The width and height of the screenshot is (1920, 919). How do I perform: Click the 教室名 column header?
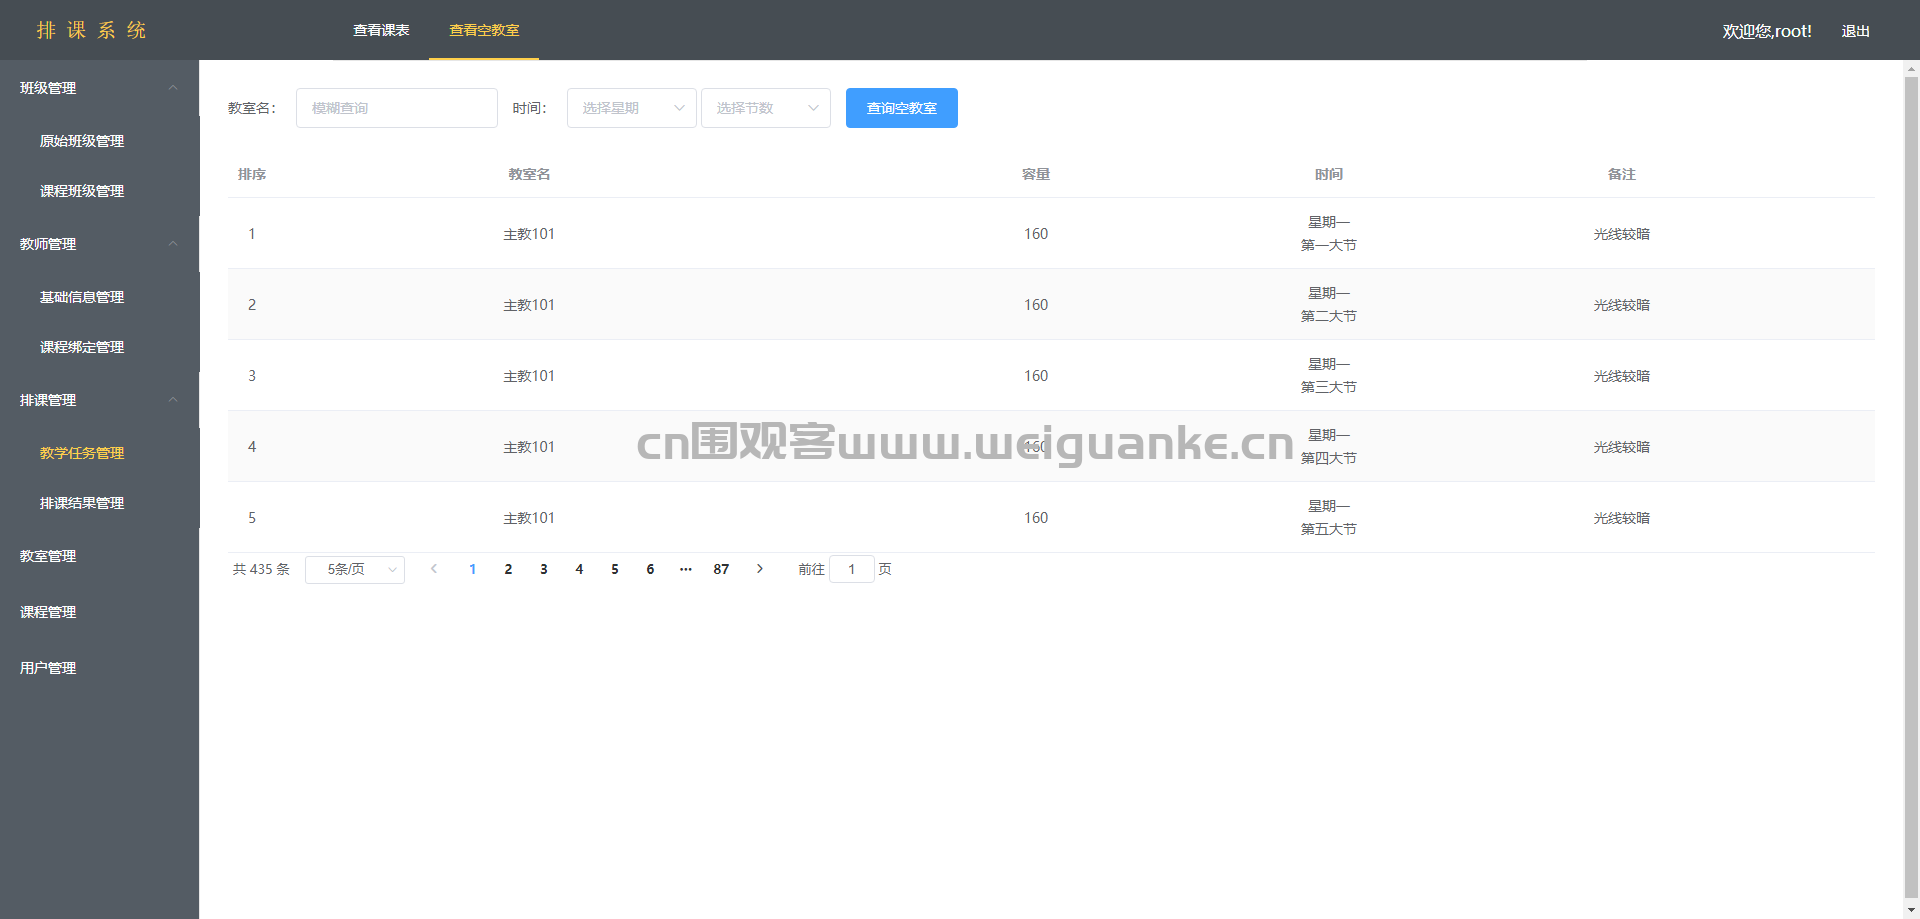coord(529,174)
